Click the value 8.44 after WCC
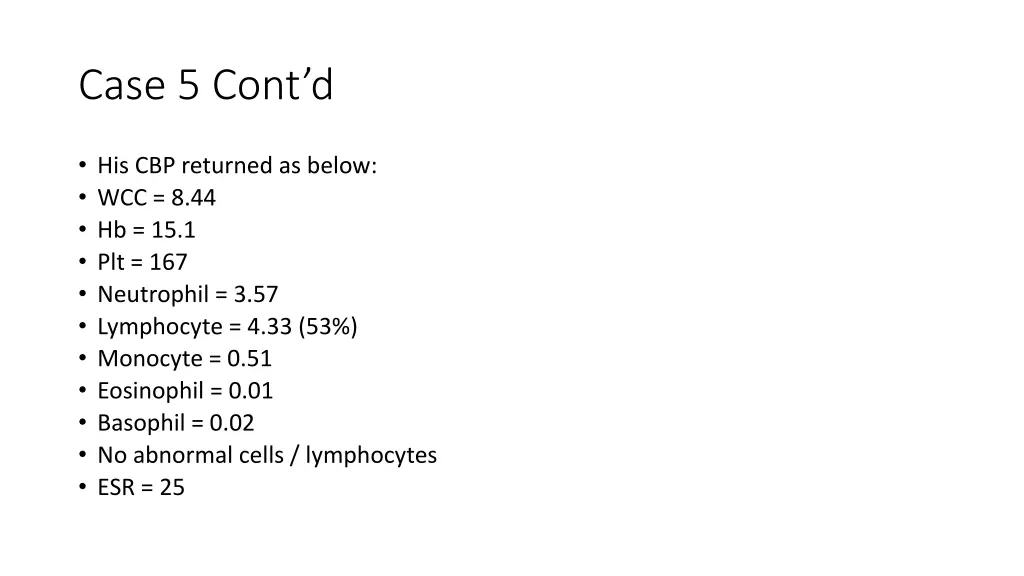 [x=193, y=198]
